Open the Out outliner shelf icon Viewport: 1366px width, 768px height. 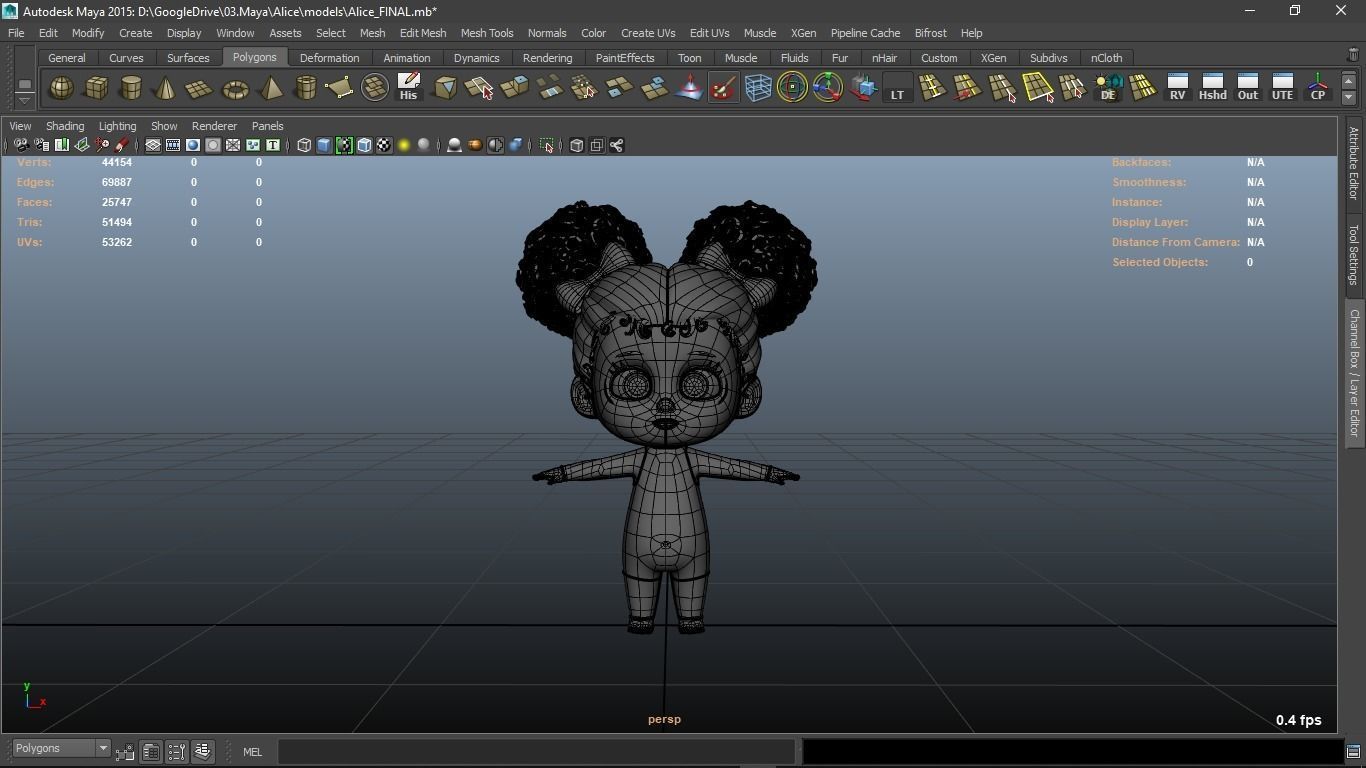click(x=1247, y=87)
